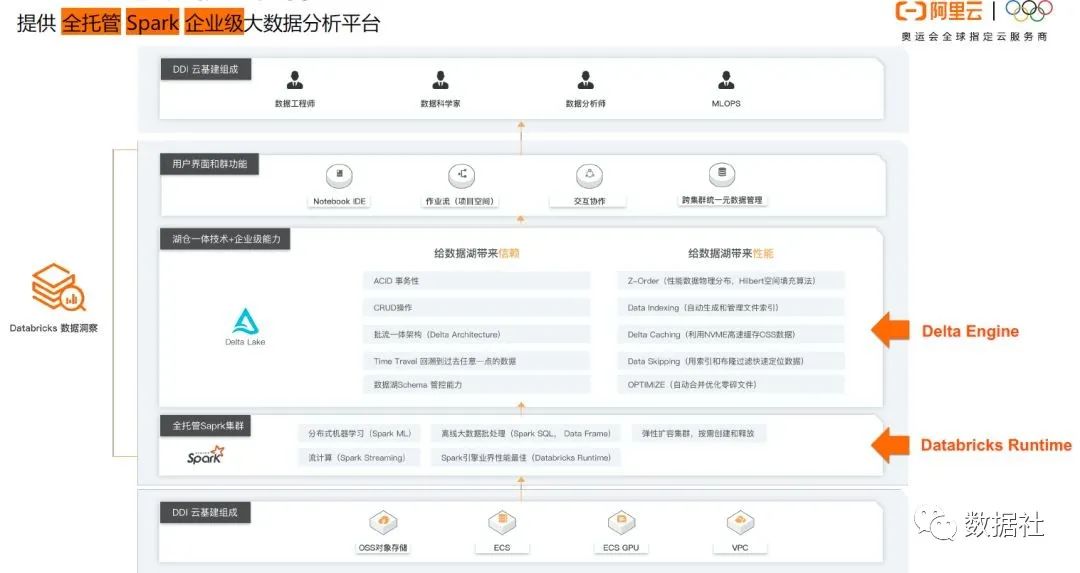Click the 阿里云 logo
The width and height of the screenshot is (1080, 573).
(939, 11)
